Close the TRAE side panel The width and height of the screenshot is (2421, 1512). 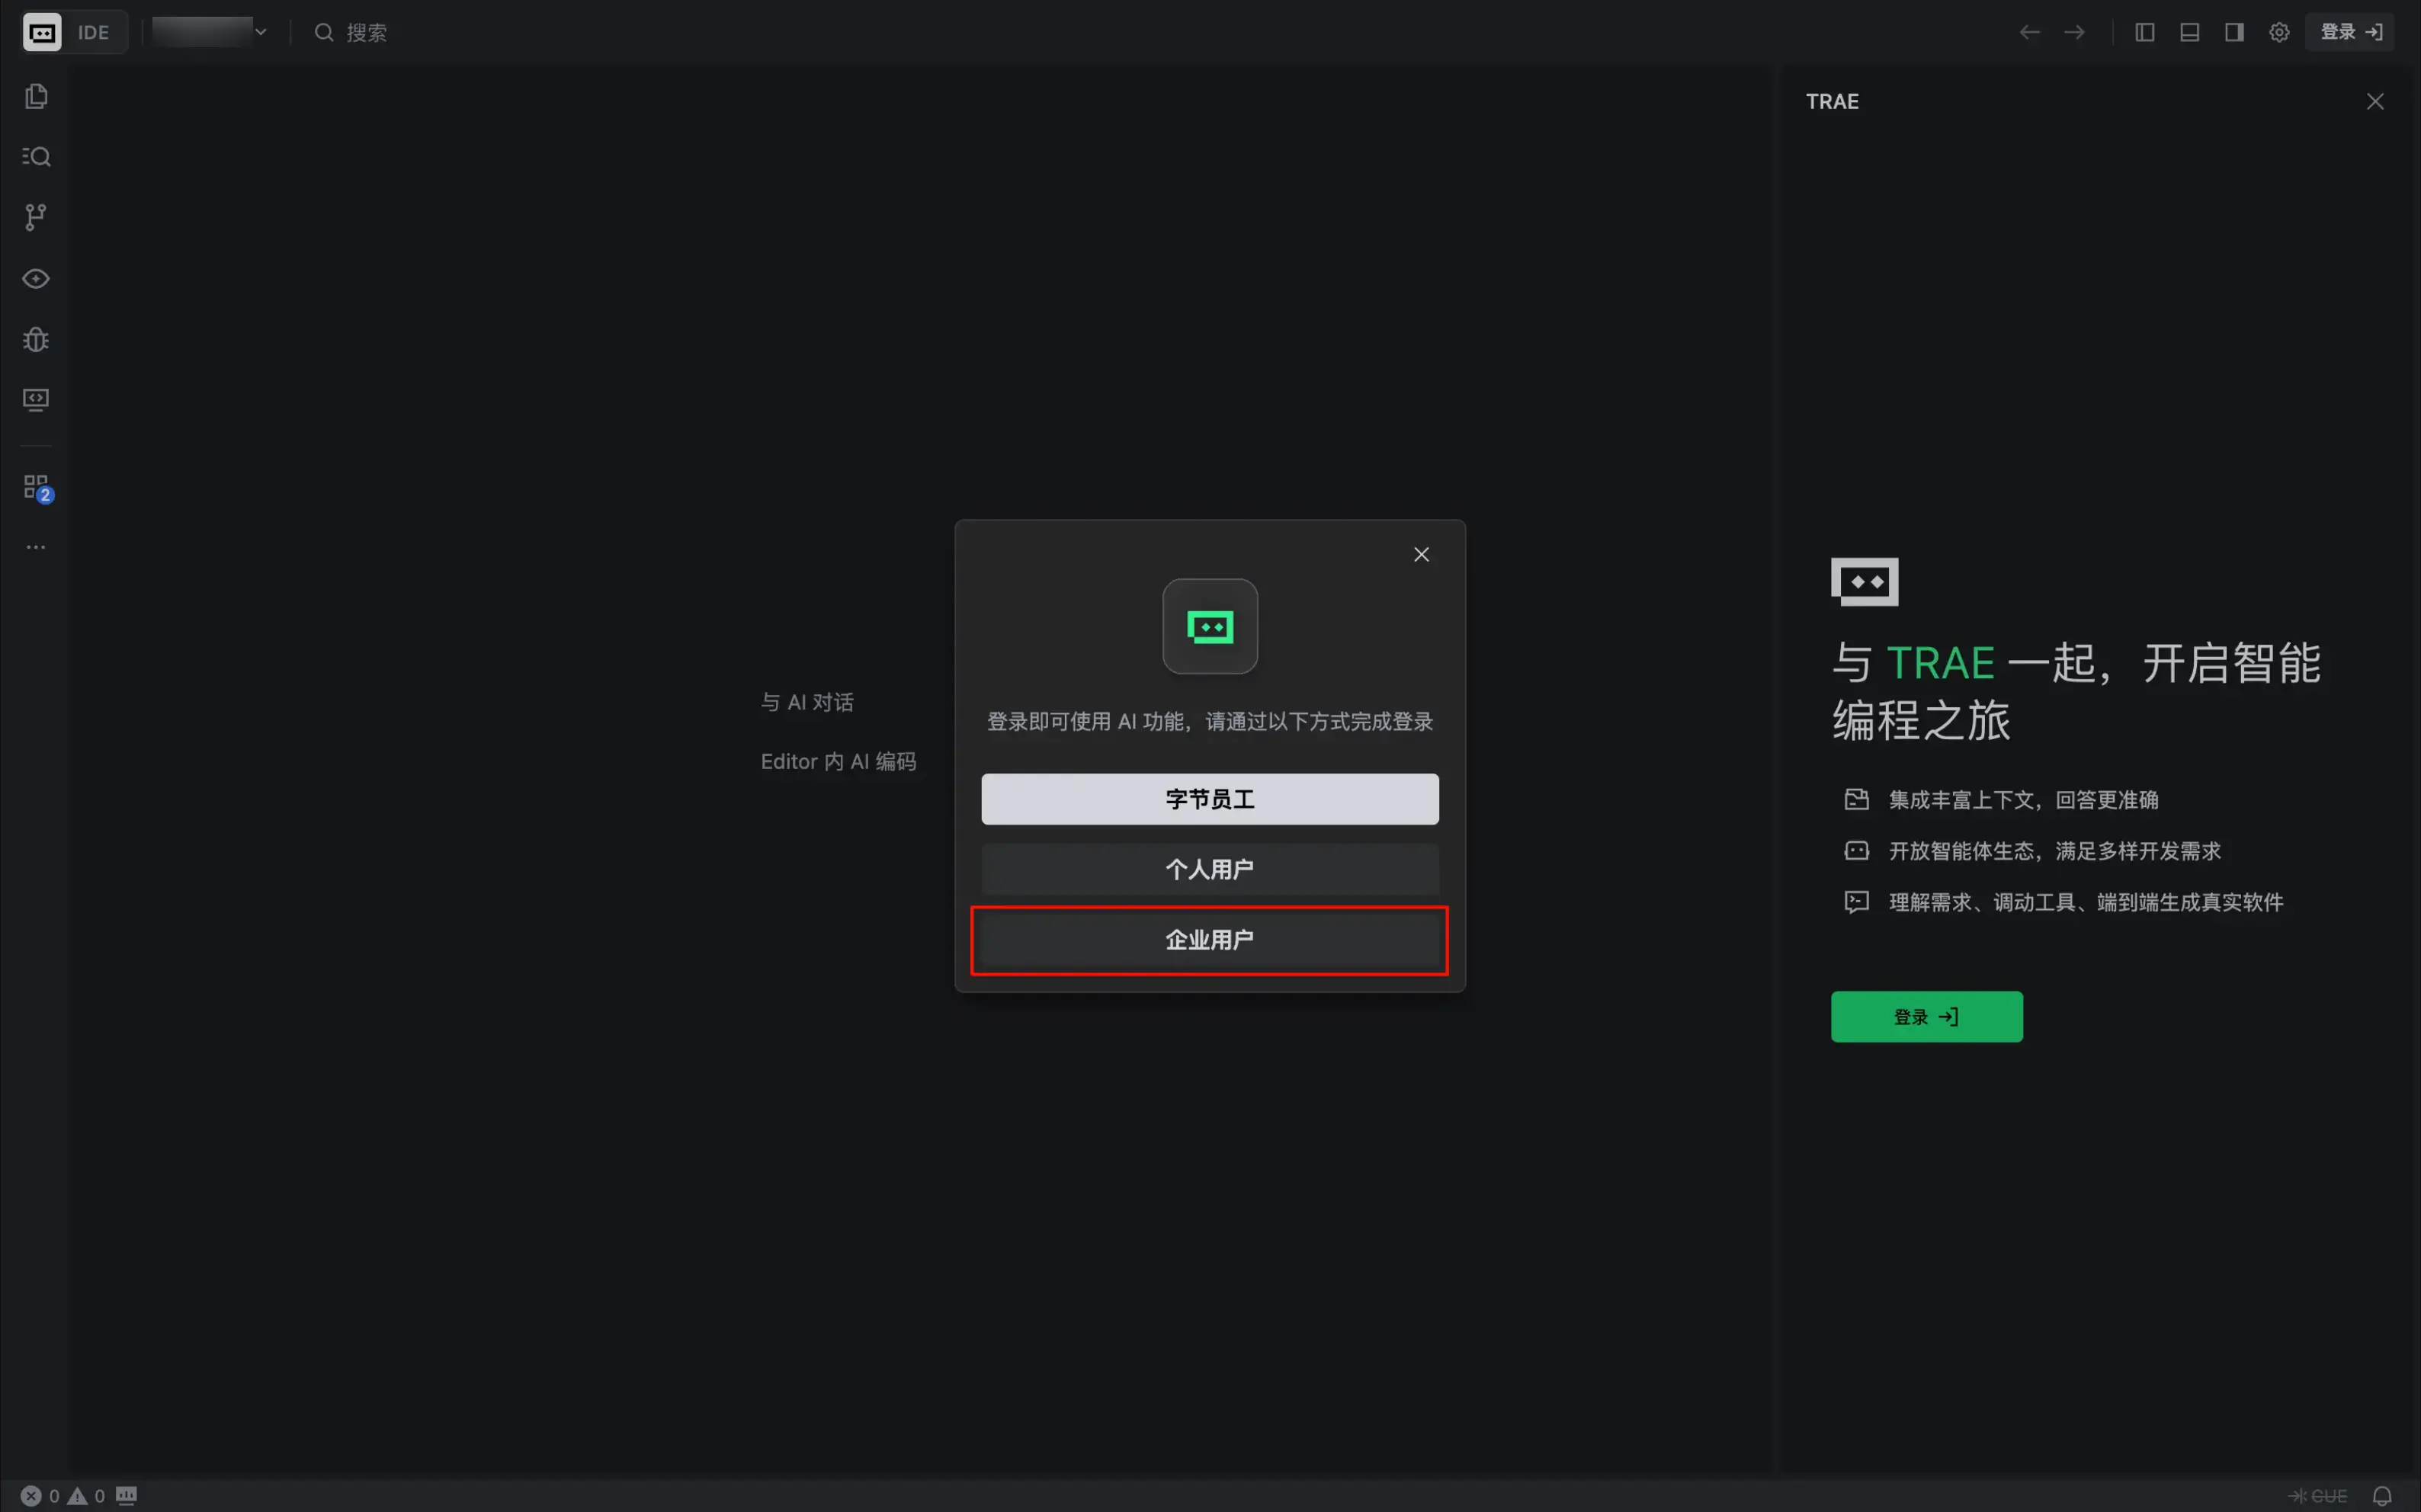(2375, 101)
